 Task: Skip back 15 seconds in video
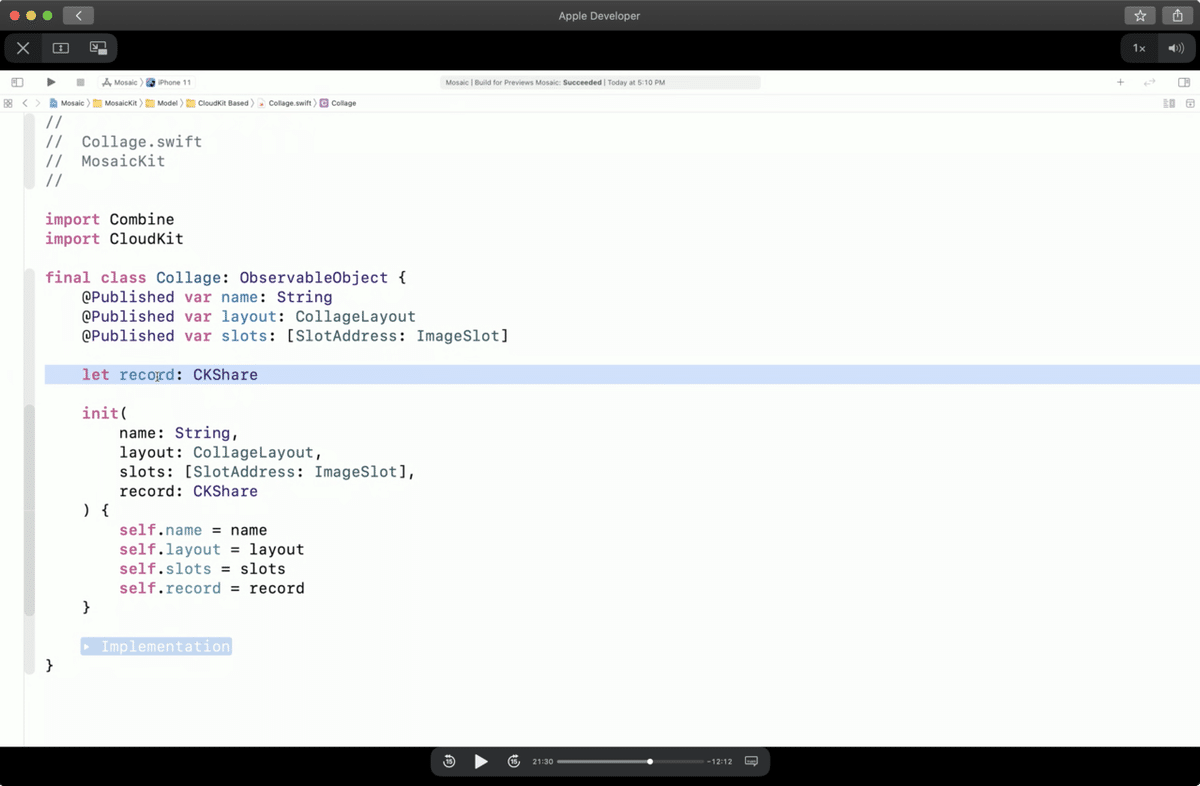pos(449,761)
